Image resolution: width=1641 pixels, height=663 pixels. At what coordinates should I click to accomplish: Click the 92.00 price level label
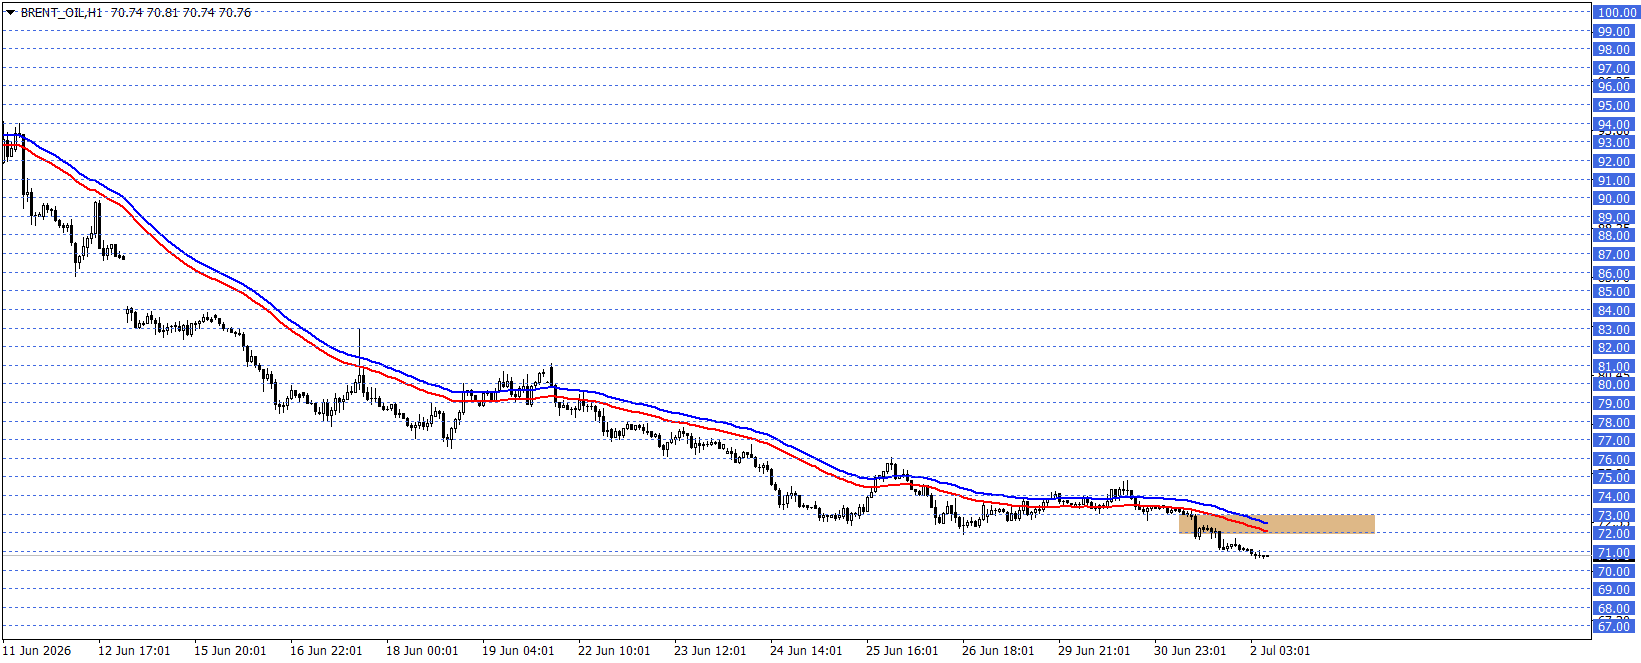1613,162
